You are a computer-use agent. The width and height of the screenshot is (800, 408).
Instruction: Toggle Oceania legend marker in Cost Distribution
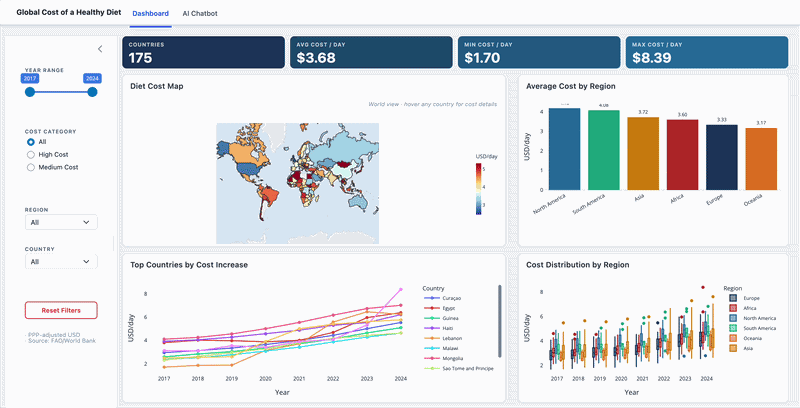pos(733,338)
